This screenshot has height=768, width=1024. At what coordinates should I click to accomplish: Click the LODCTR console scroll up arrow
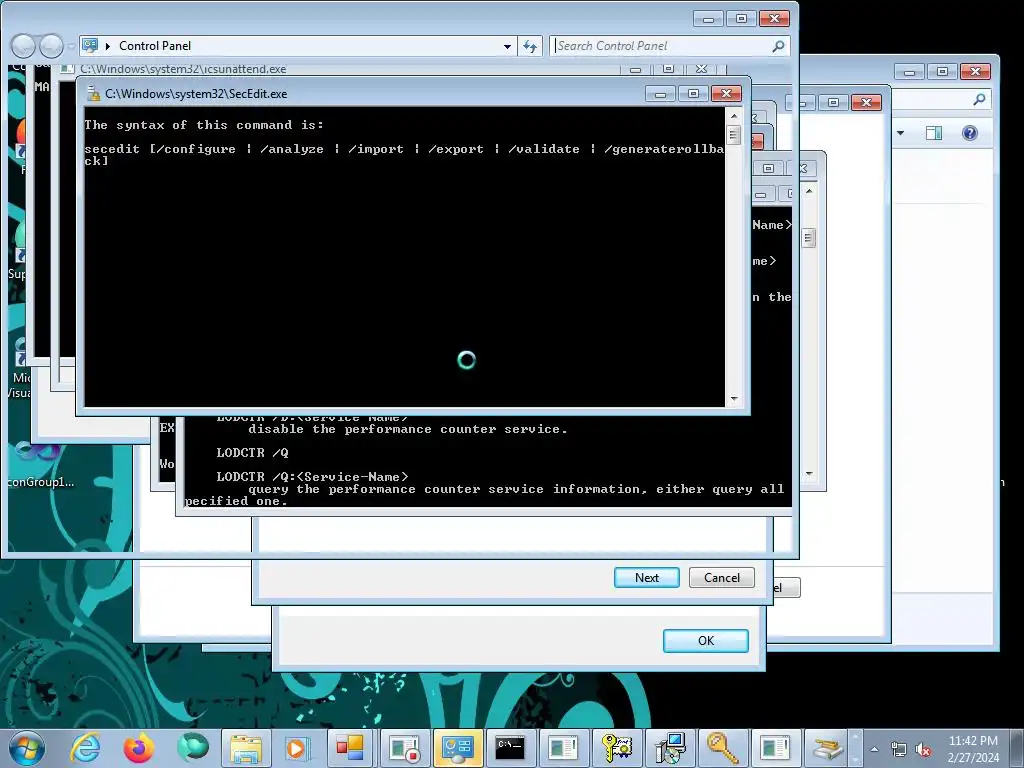point(809,191)
